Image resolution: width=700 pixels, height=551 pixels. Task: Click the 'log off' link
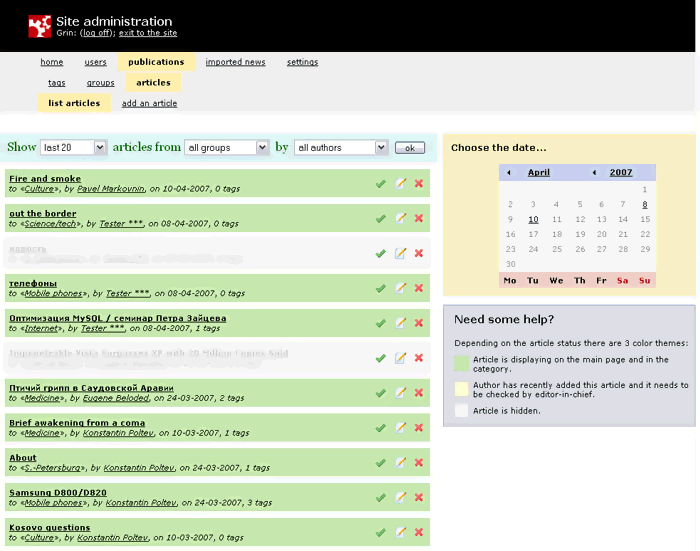97,33
